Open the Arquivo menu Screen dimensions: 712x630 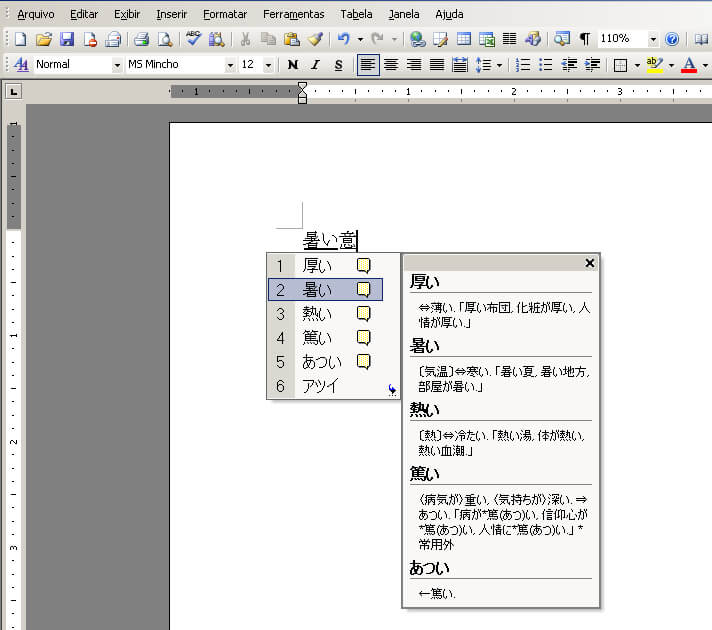(36, 15)
